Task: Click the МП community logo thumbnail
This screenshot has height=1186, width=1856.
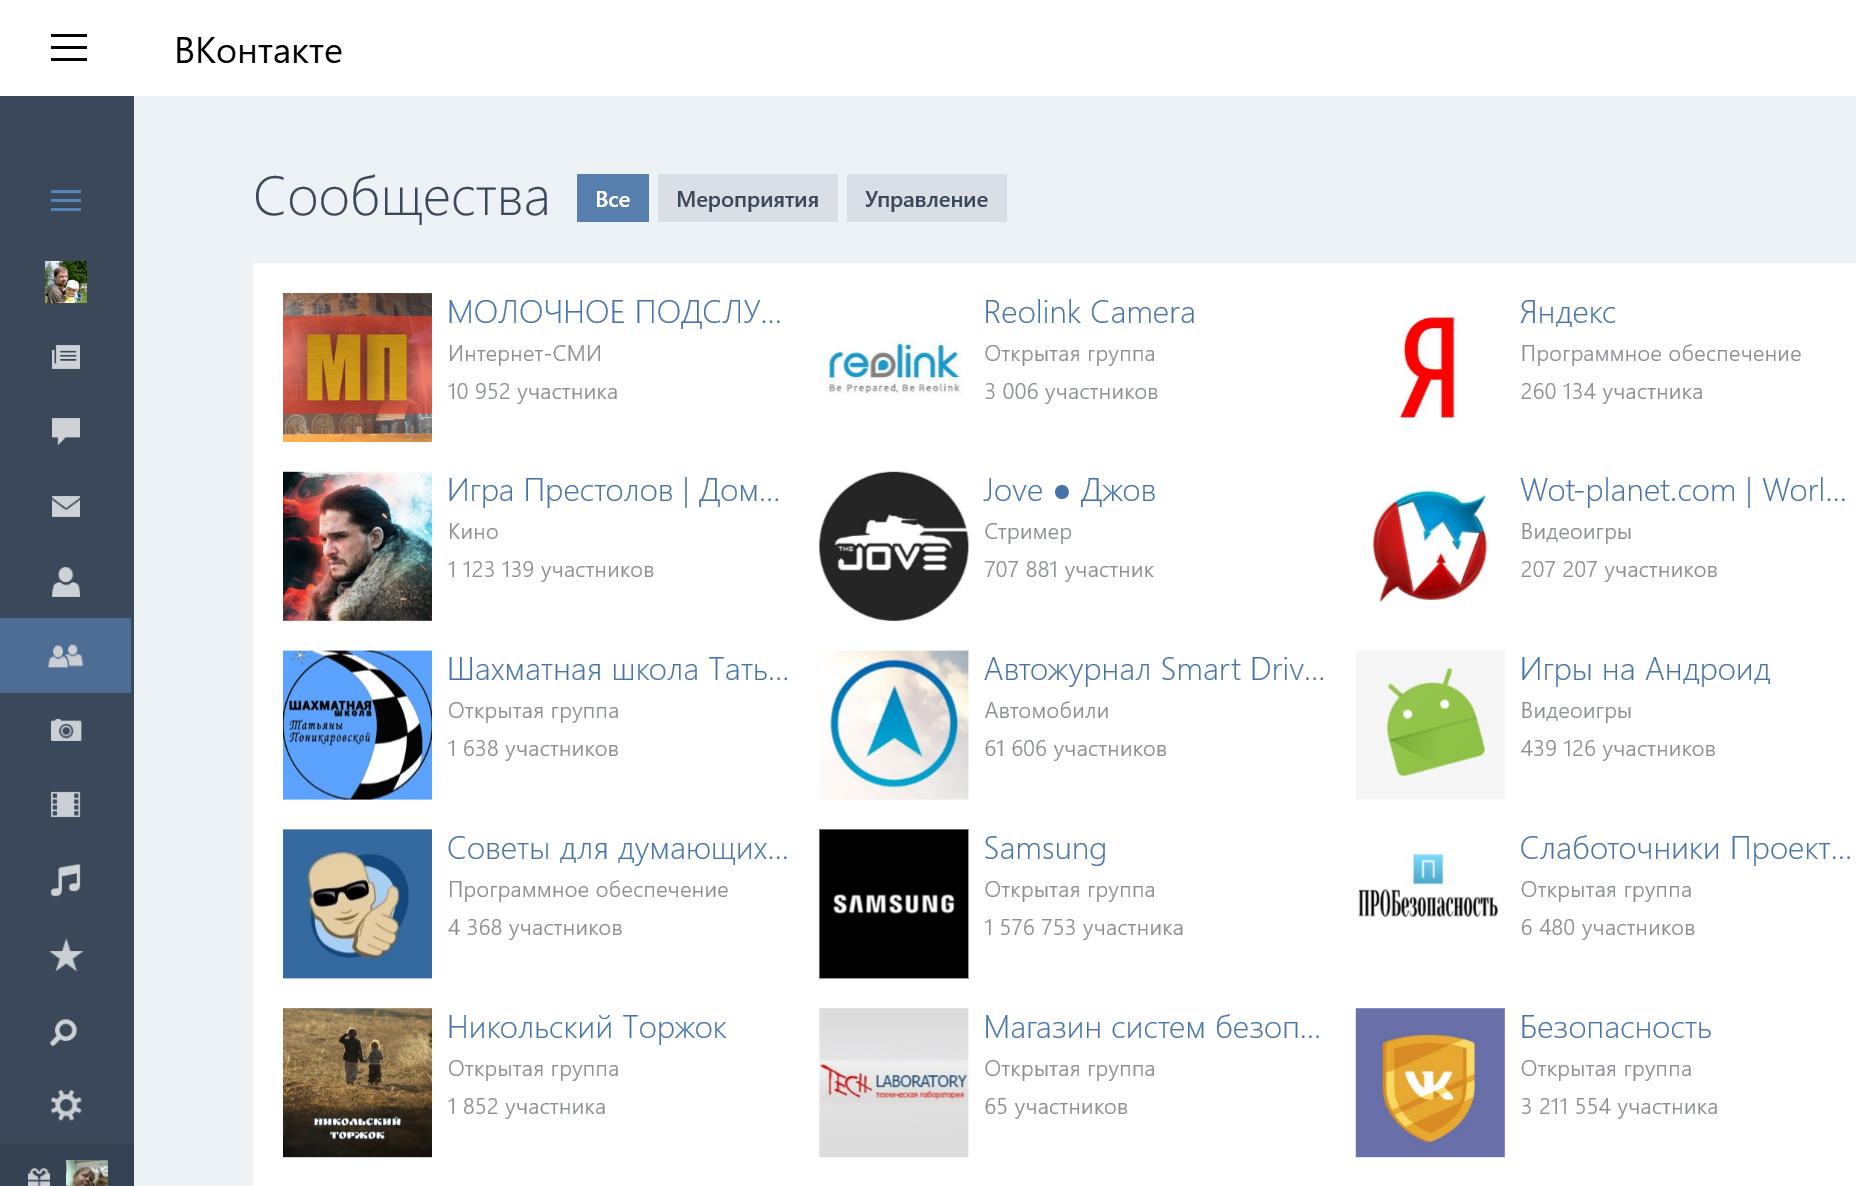Action: point(357,367)
